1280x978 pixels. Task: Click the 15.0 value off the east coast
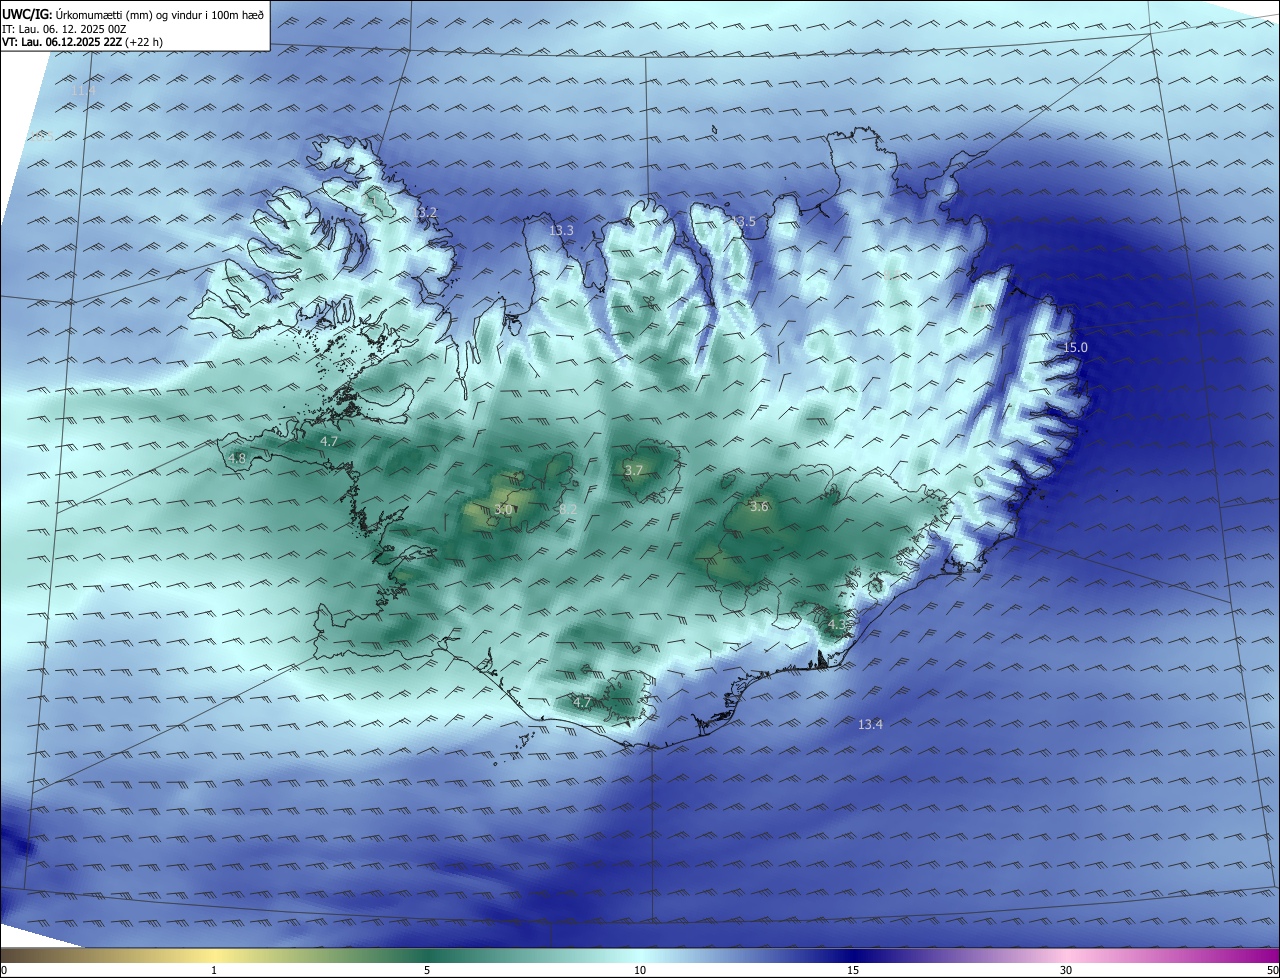tap(1075, 347)
